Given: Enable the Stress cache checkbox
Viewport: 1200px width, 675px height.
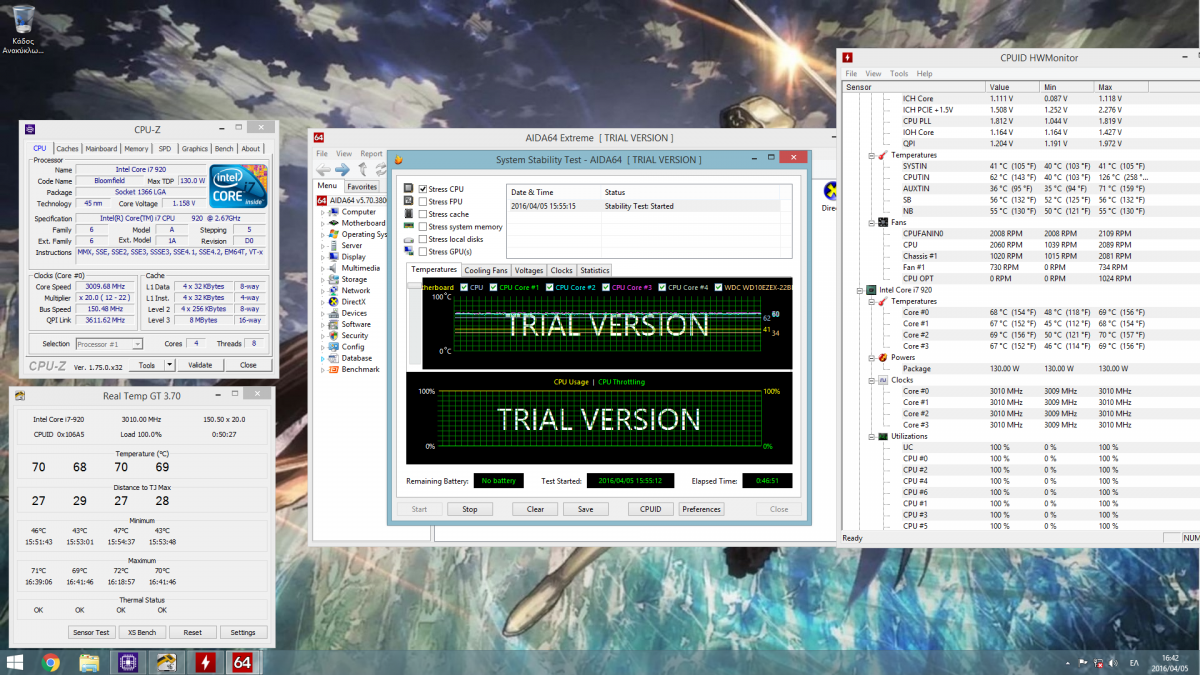Looking at the screenshot, I should tap(423, 214).
